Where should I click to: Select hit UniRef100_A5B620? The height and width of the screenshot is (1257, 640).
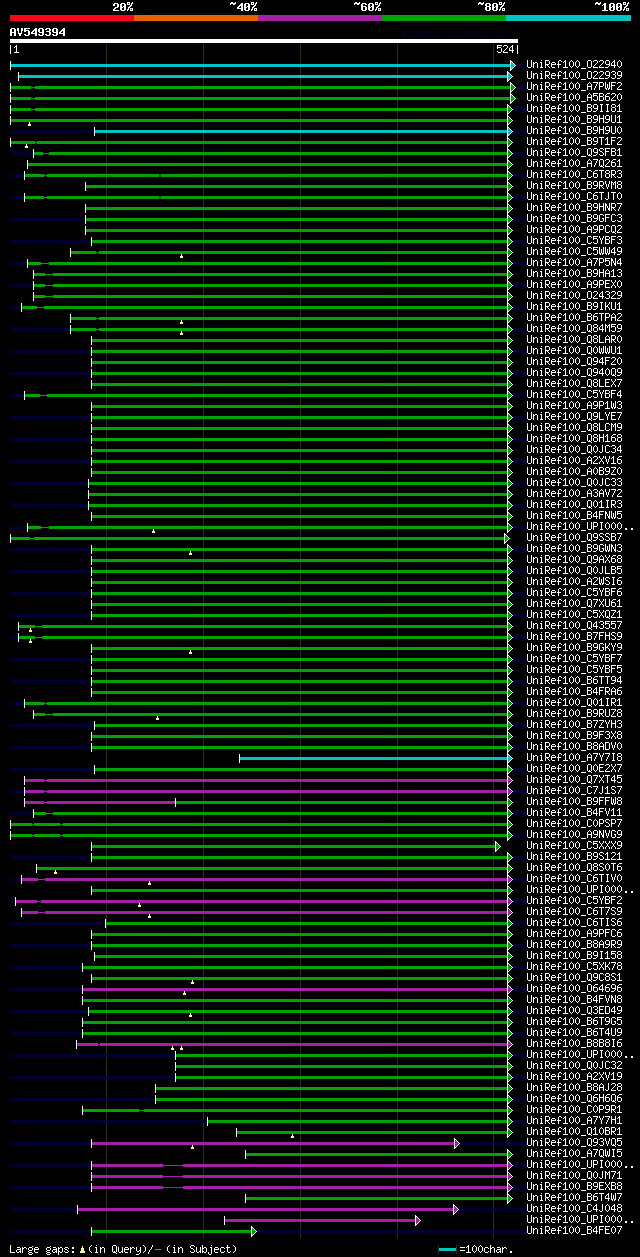tap(574, 98)
